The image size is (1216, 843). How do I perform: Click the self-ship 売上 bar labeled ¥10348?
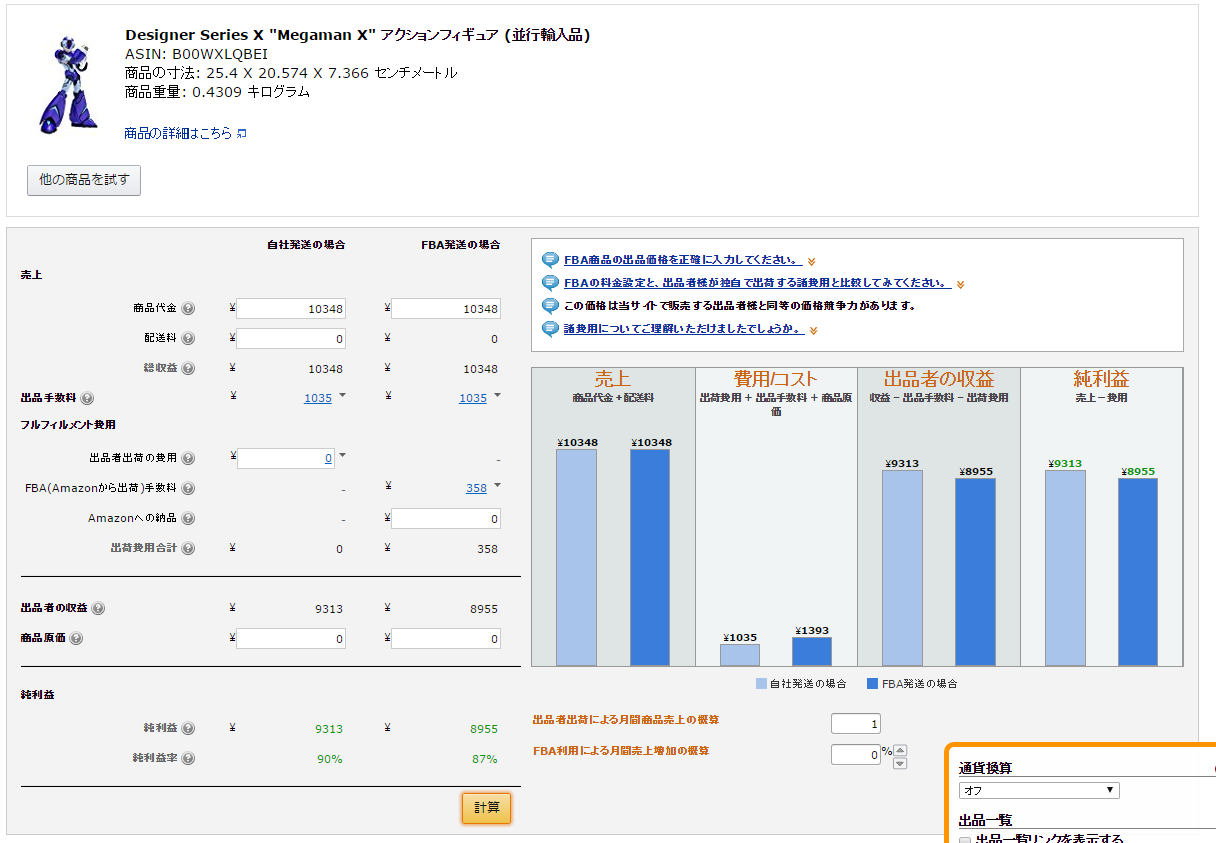576,557
